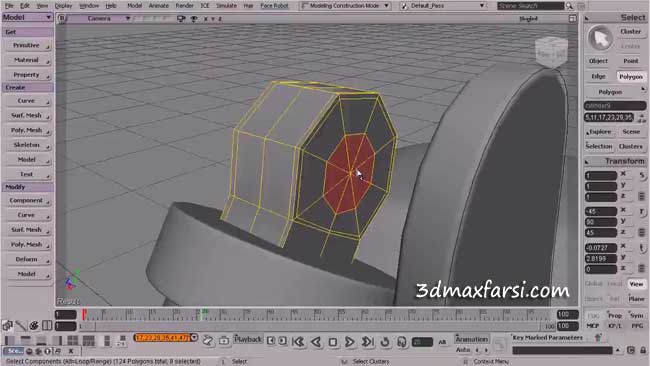650x366 pixels.
Task: Play backward with the reverse arrow
Action: [316, 342]
